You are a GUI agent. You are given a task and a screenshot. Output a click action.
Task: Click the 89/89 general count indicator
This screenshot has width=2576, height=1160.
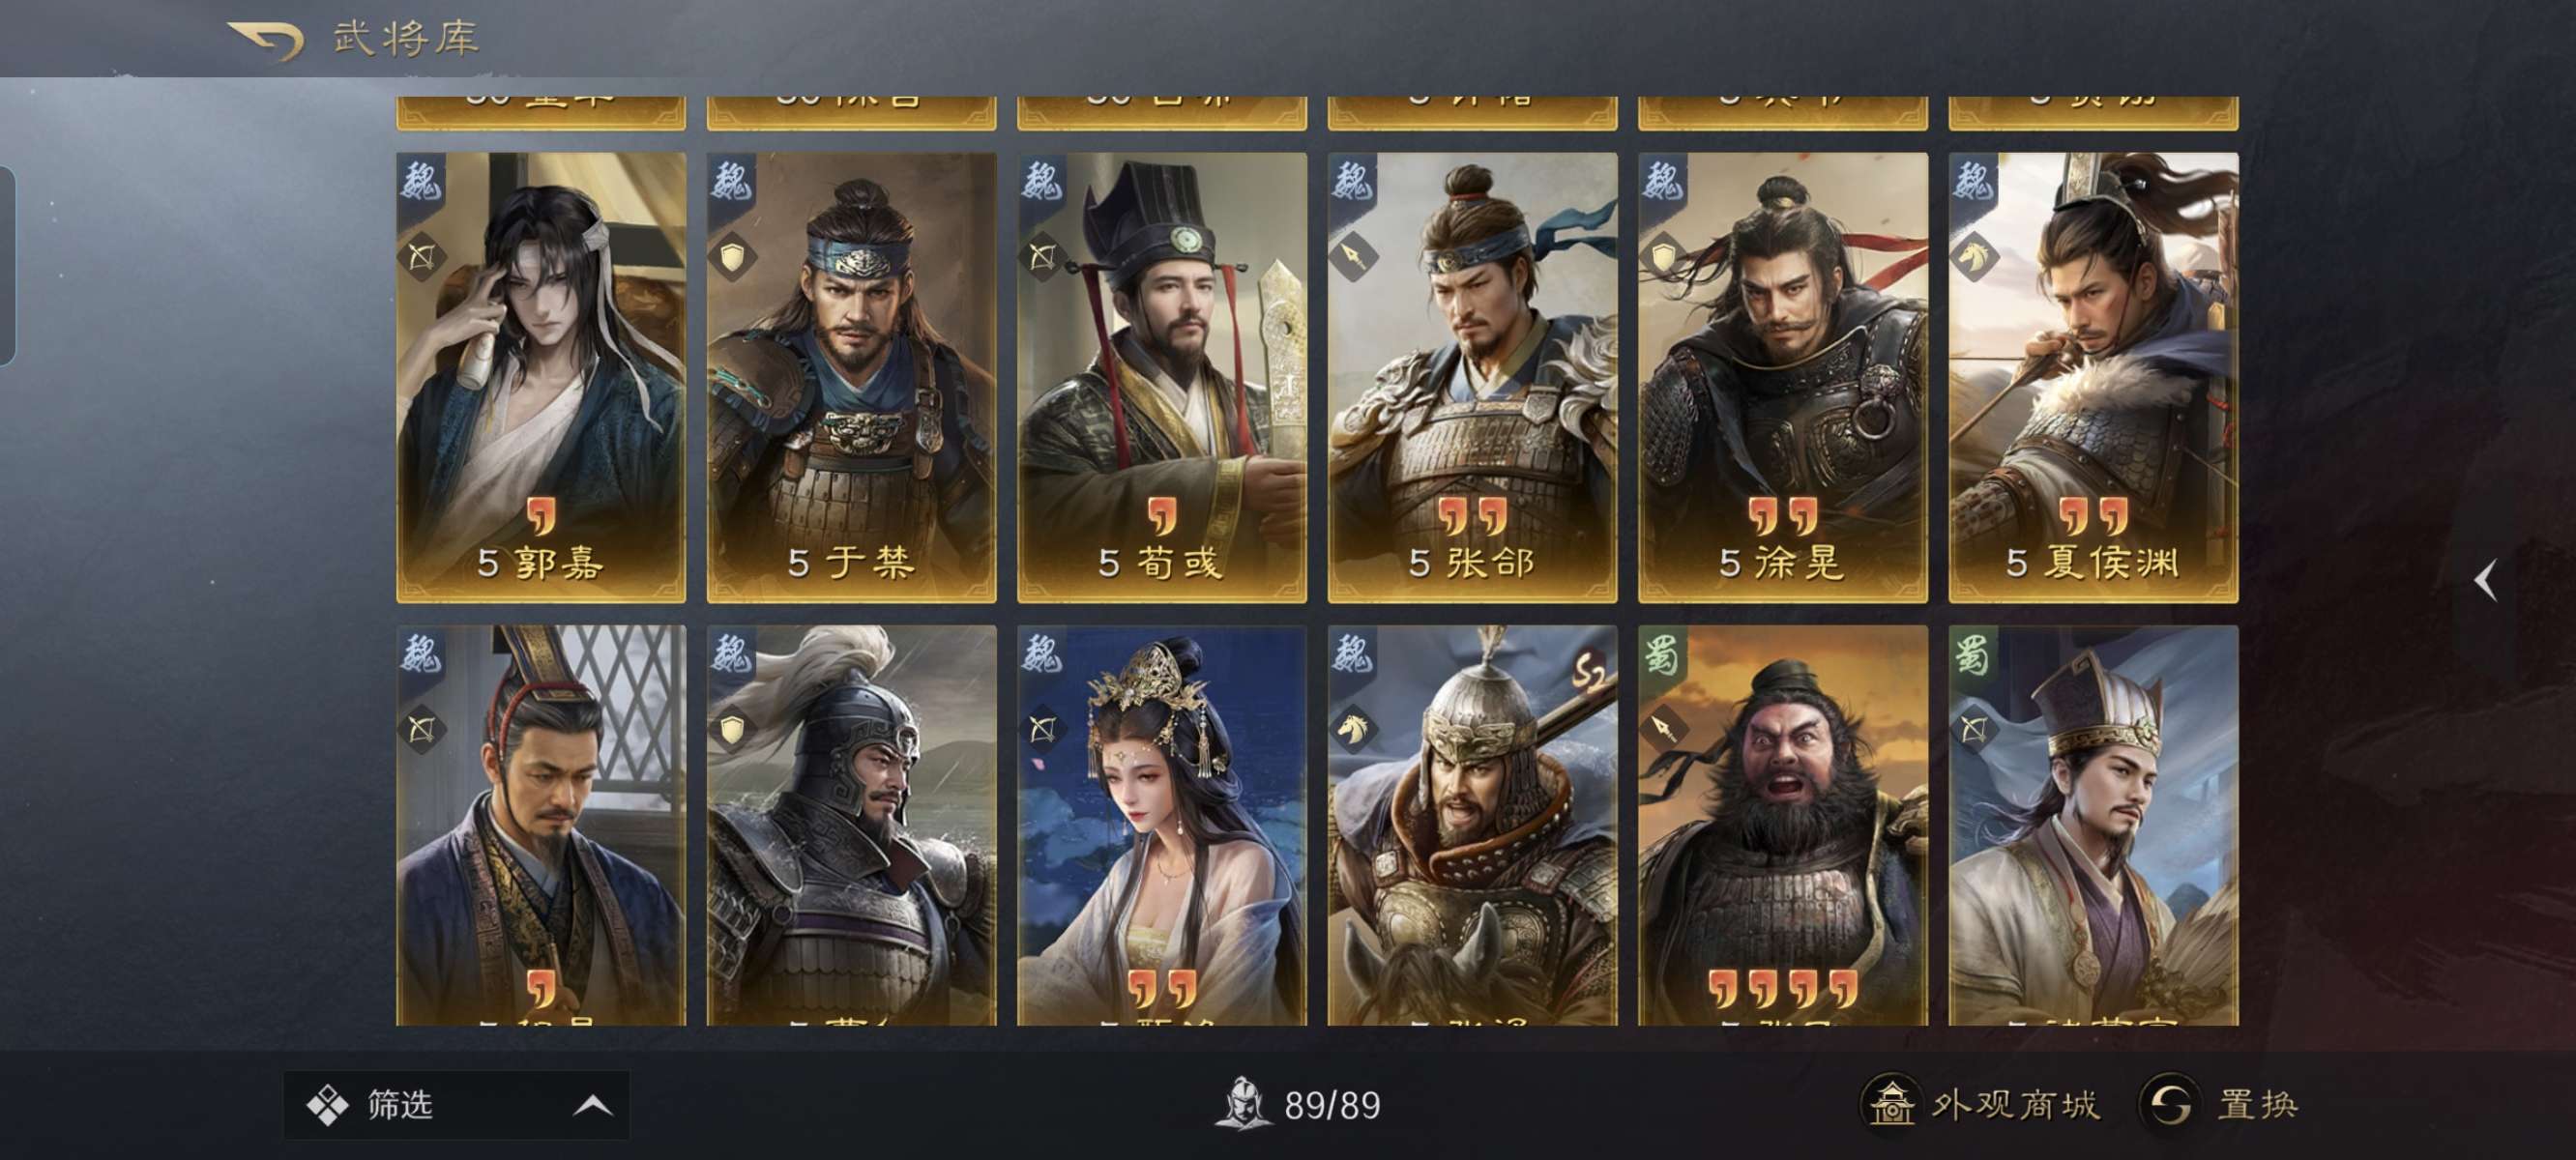click(x=1299, y=1104)
